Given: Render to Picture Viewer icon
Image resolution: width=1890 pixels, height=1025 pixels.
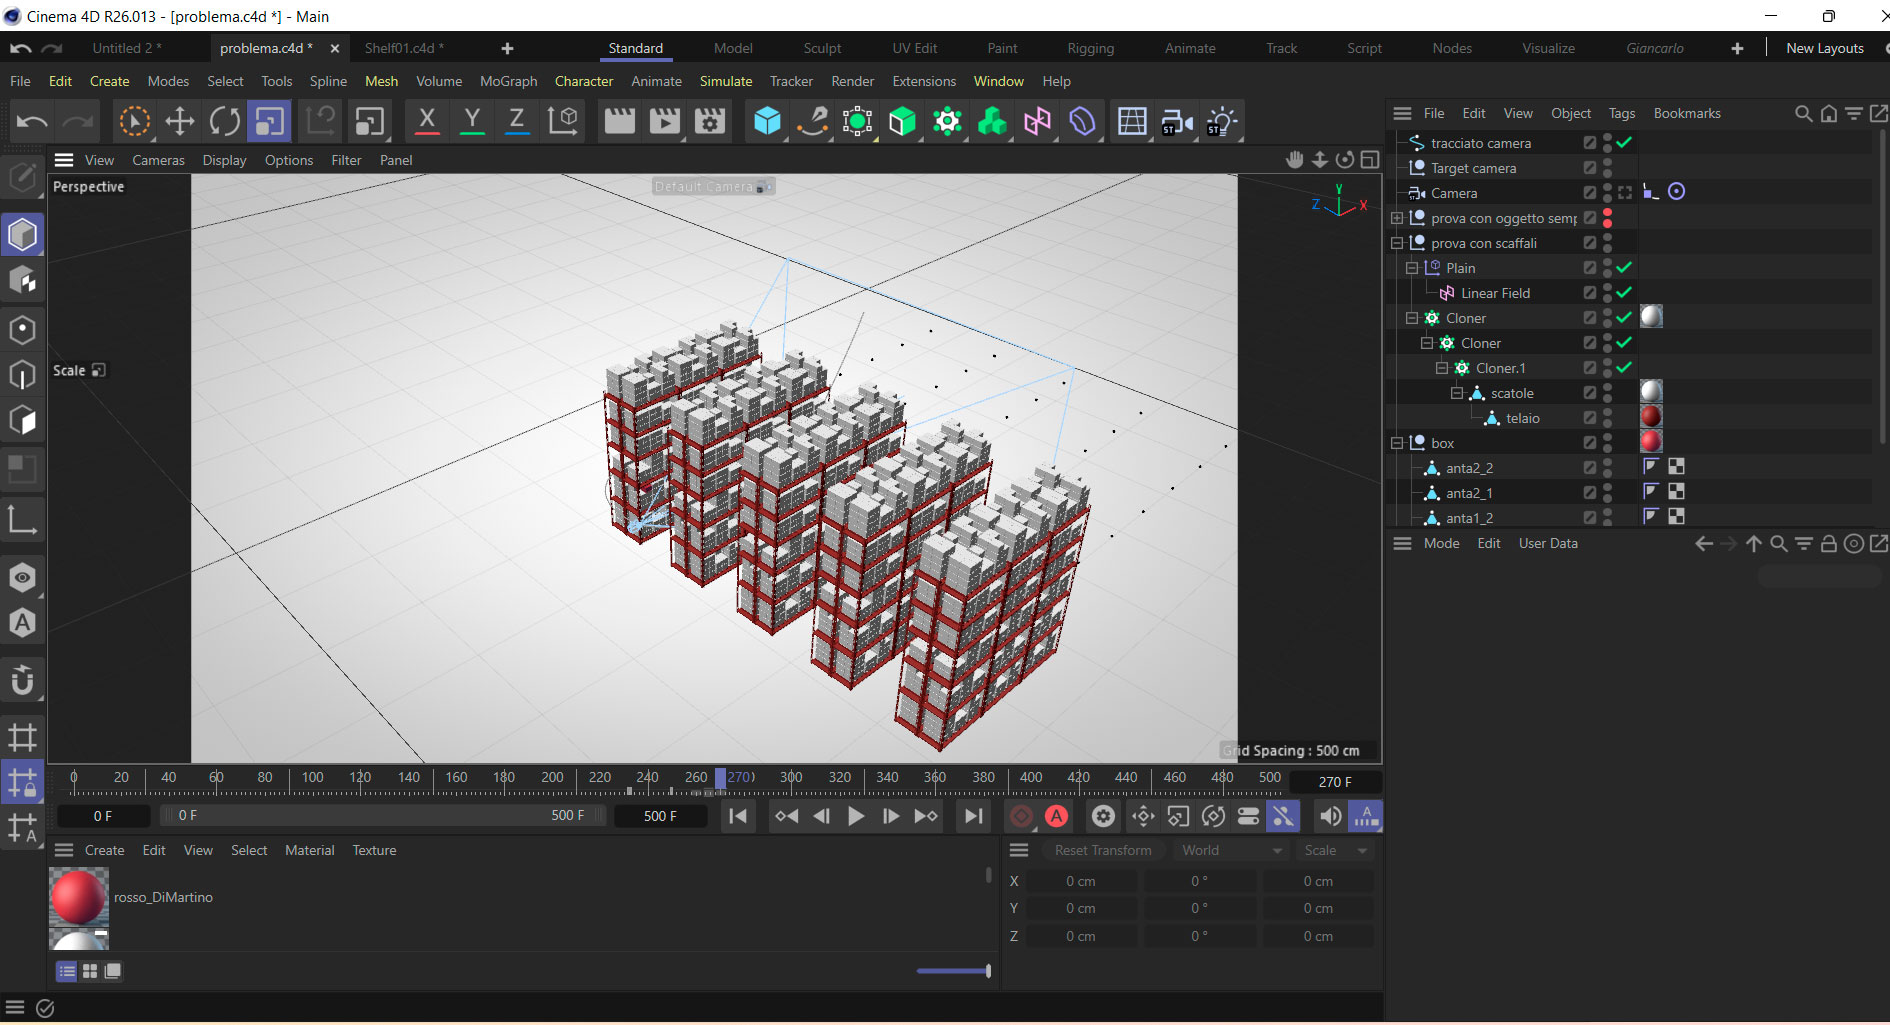Looking at the screenshot, I should [x=665, y=122].
